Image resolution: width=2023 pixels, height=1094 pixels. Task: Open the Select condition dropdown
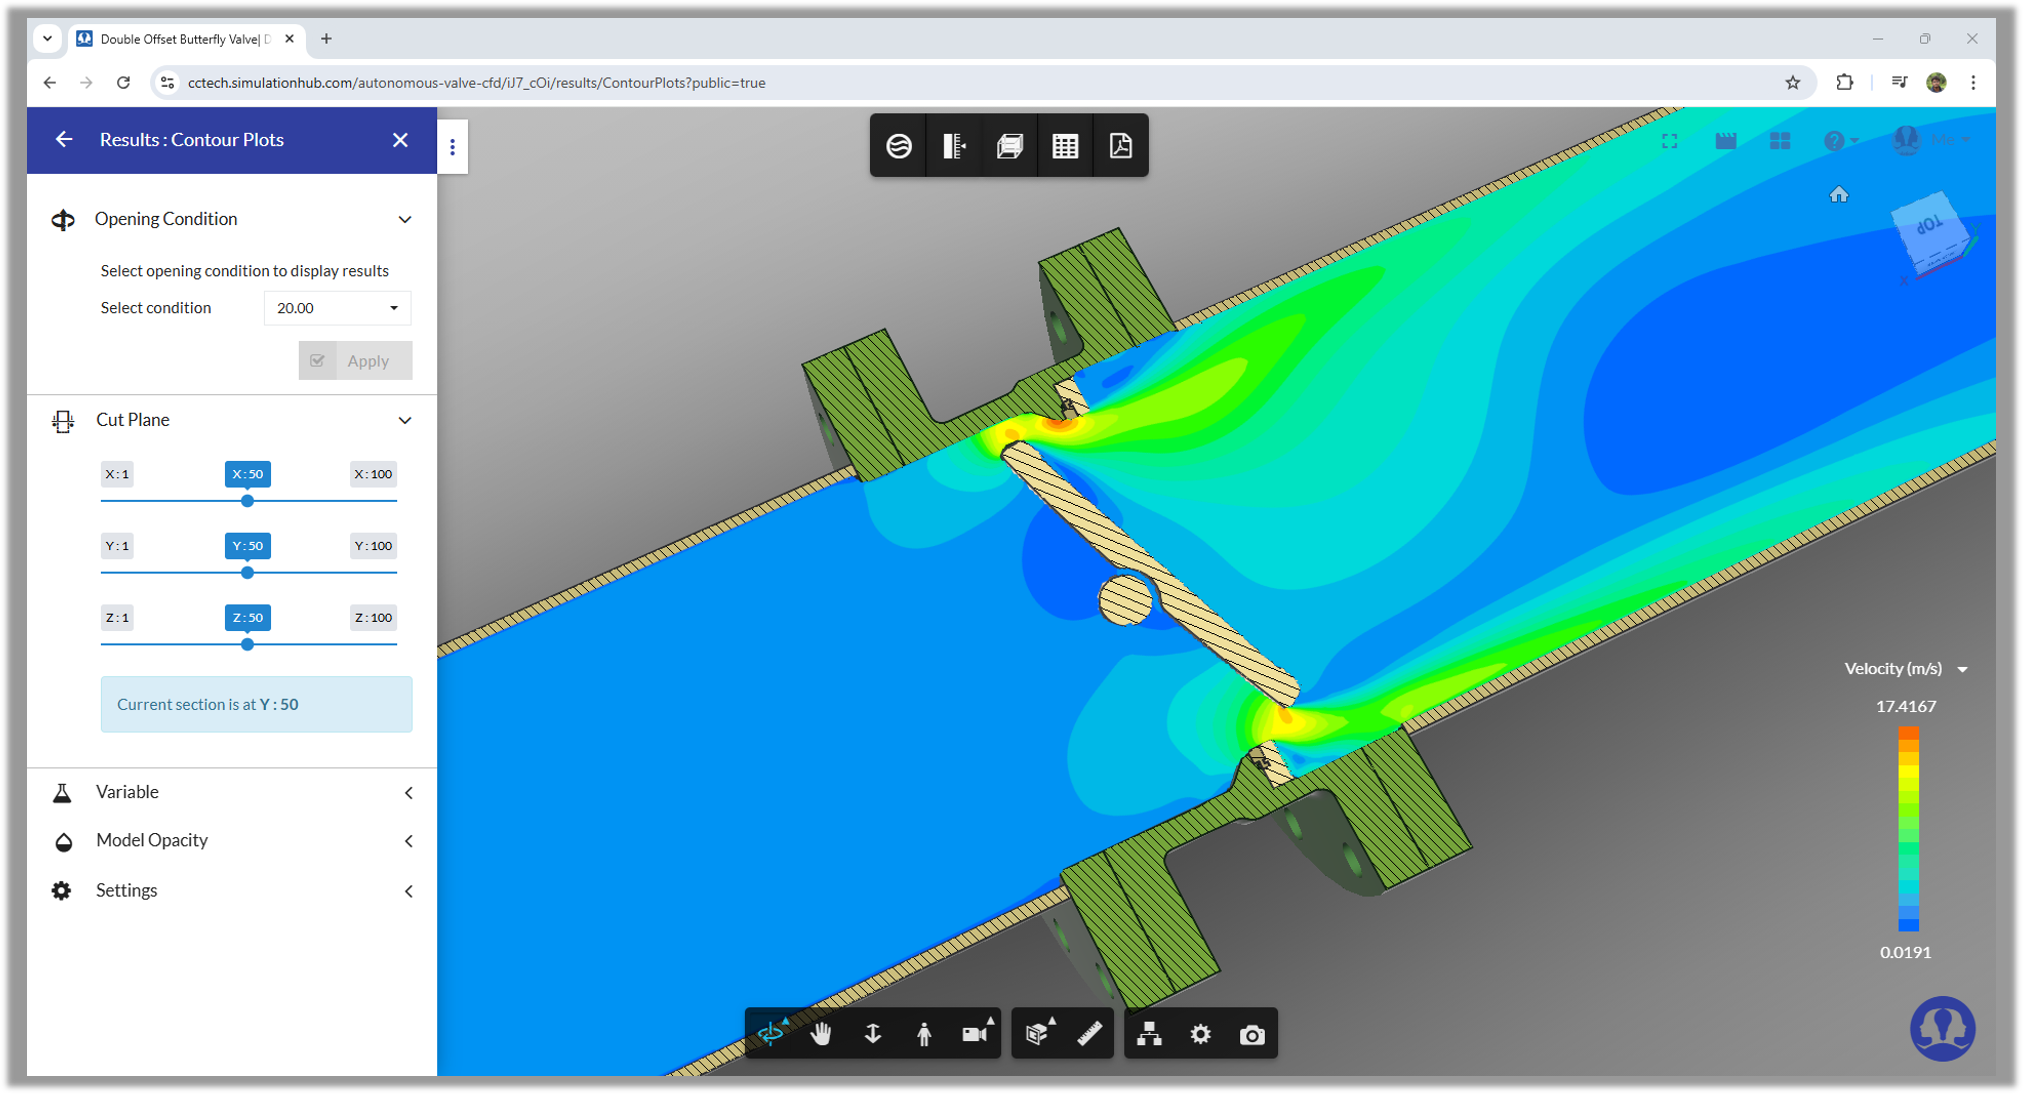coord(337,308)
